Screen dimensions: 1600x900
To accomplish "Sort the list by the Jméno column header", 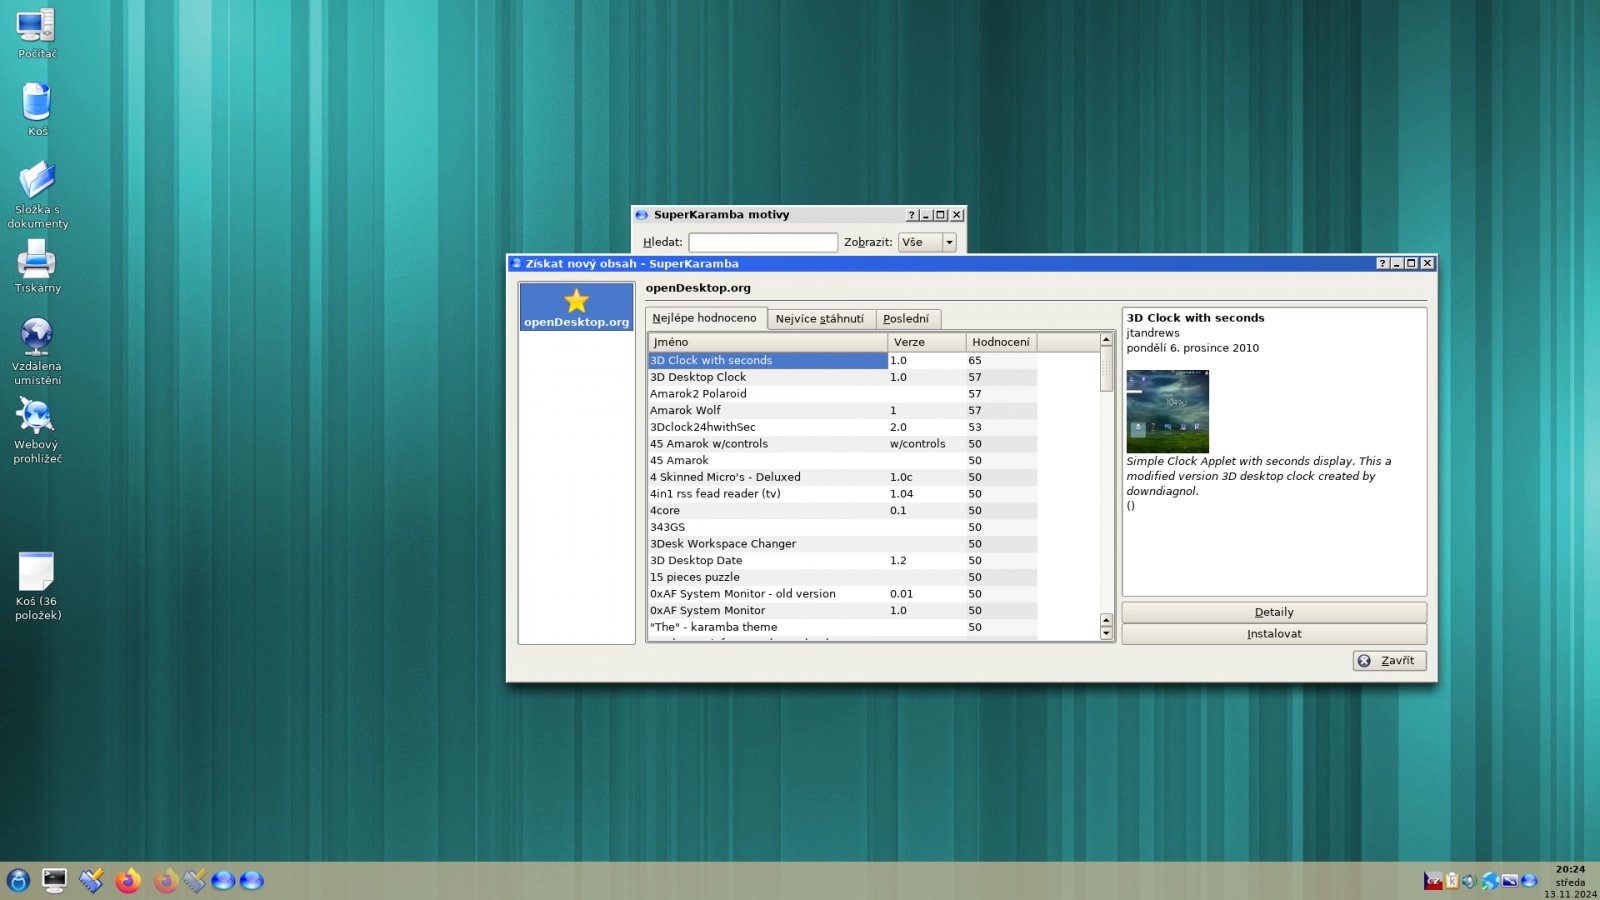I will 767,342.
